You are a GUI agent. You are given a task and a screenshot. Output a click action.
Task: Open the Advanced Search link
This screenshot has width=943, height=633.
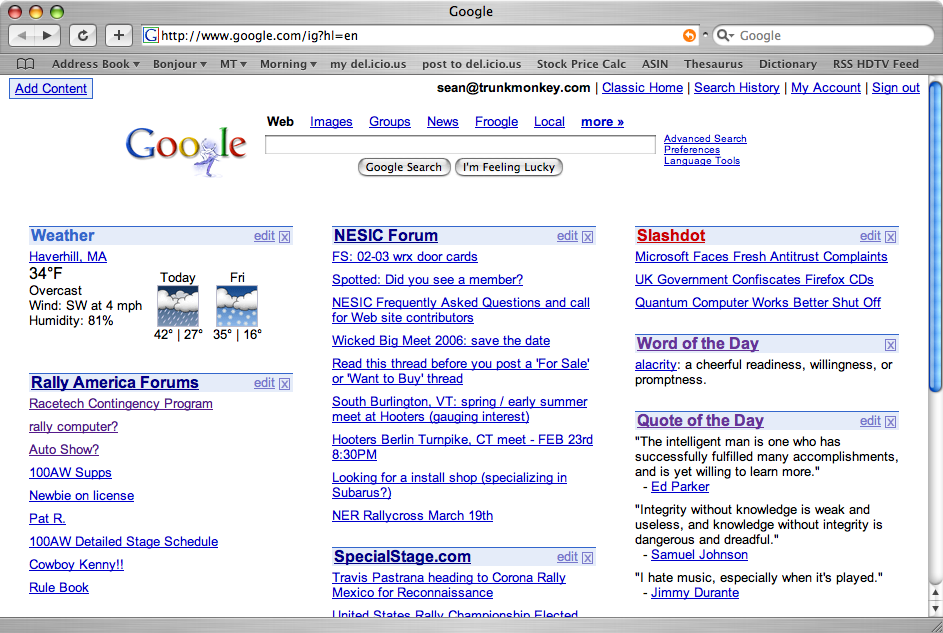[x=705, y=138]
